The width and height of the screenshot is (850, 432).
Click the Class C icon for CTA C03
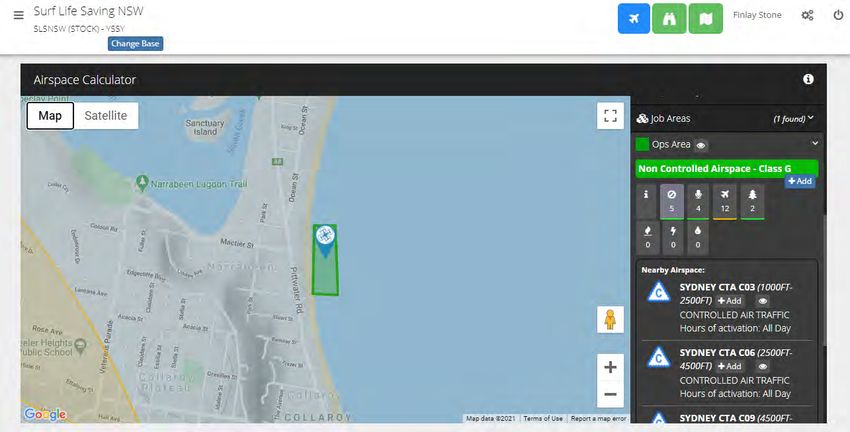659,293
